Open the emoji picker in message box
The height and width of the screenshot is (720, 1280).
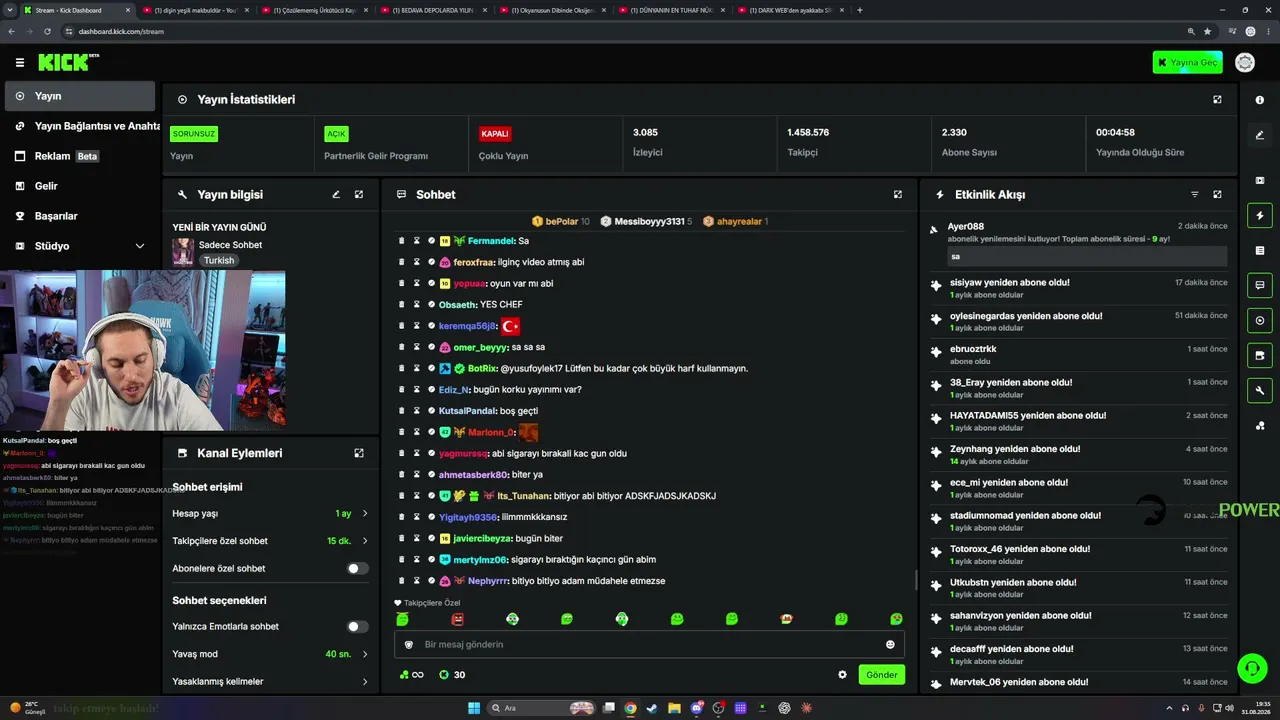tap(890, 645)
